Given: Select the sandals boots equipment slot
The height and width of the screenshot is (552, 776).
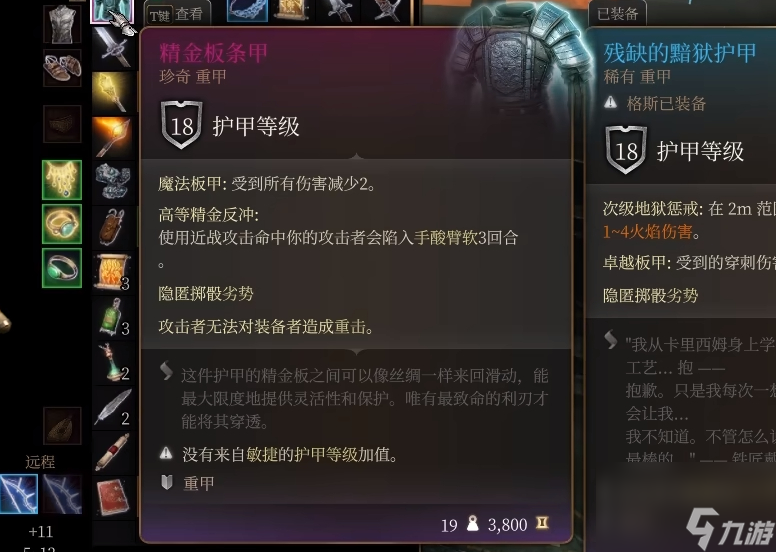Looking at the screenshot, I should tap(62, 68).
